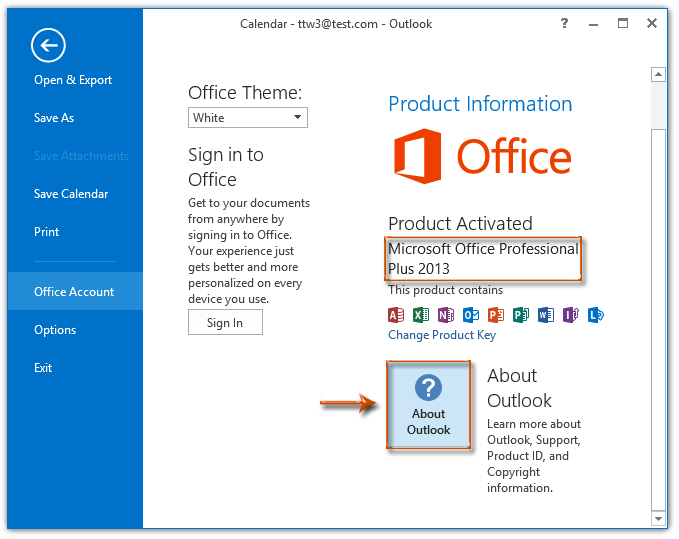This screenshot has height=539, width=679.
Task: Click the Sign In button
Action: (x=225, y=323)
